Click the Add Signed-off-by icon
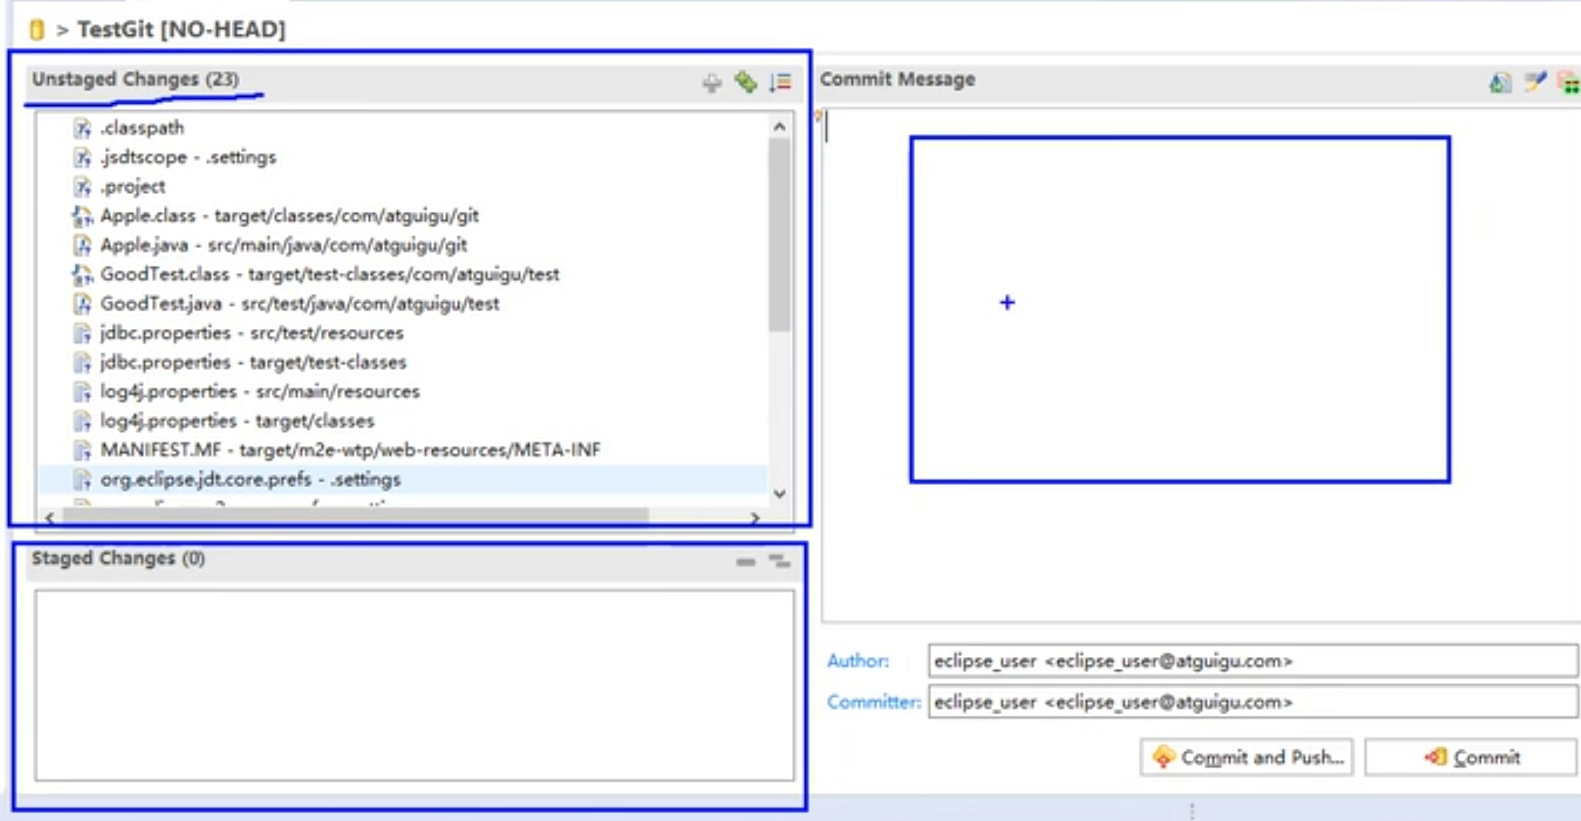 point(1535,82)
